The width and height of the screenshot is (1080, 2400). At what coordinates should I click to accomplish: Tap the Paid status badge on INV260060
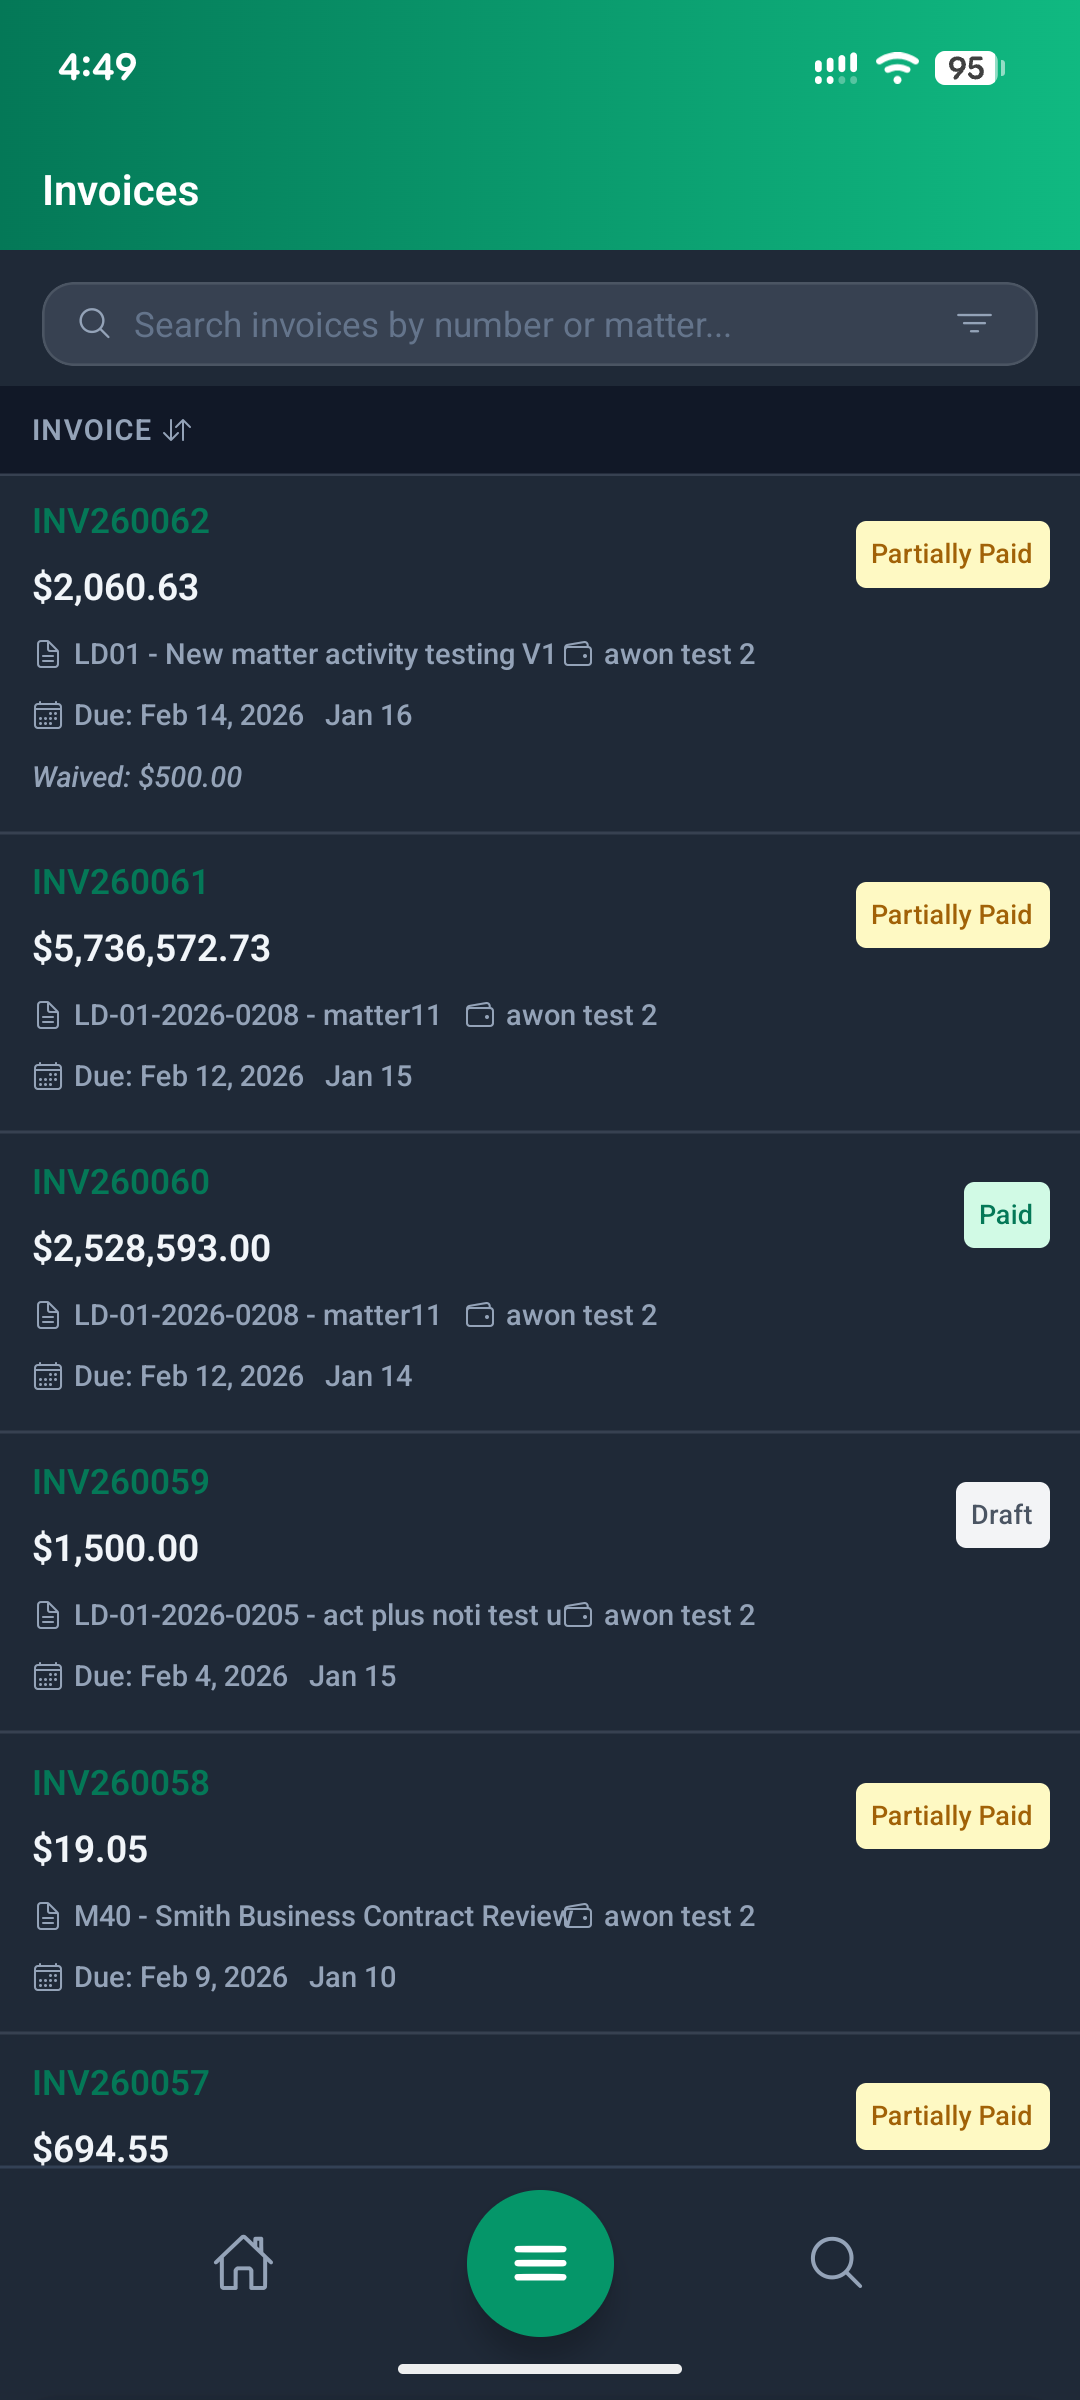pyautogui.click(x=1006, y=1215)
